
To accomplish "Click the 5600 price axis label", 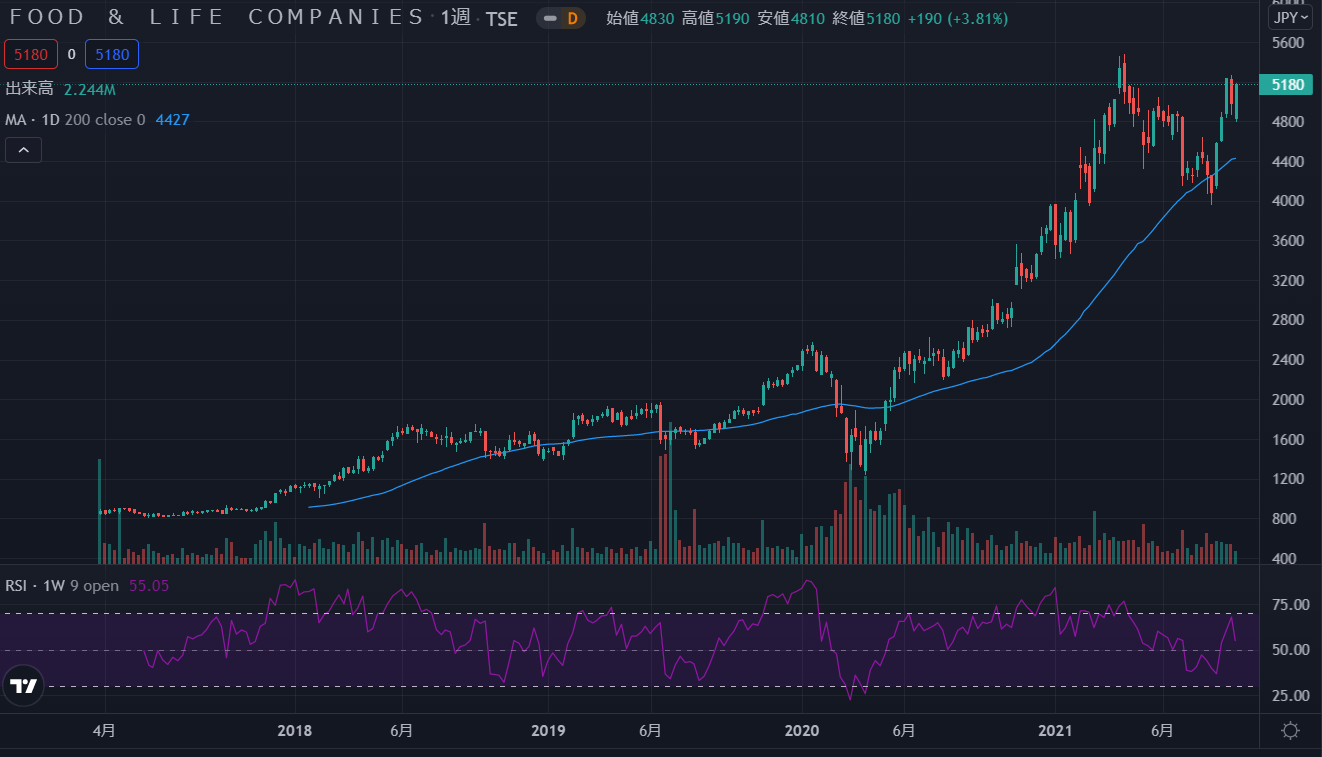I will click(1288, 43).
